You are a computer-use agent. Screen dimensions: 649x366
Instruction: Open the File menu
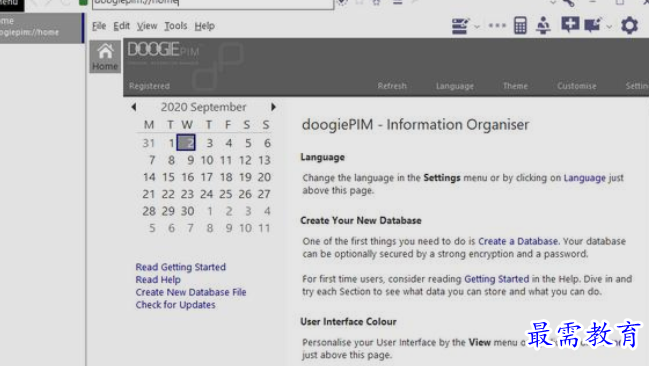(99, 26)
